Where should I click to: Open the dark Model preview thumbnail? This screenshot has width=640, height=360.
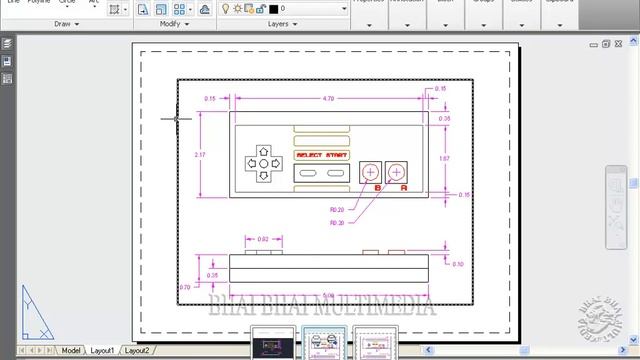pos(273,343)
